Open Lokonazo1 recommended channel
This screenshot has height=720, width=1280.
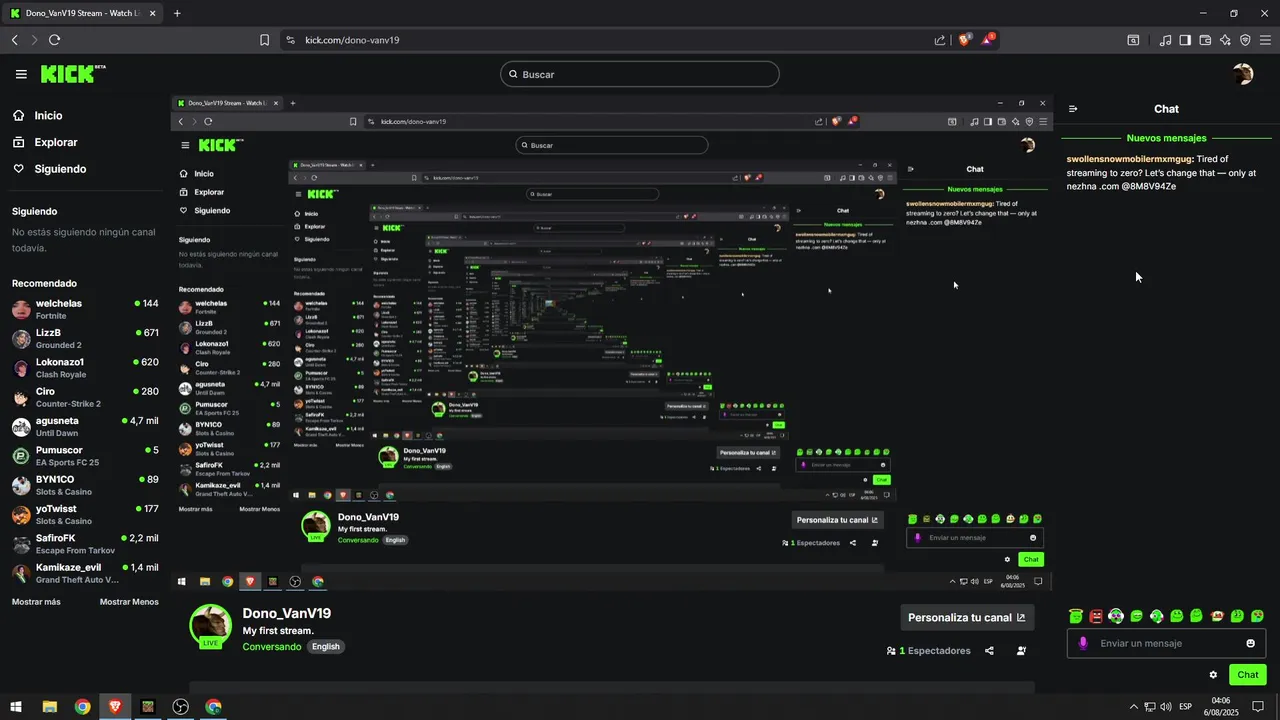(x=85, y=368)
